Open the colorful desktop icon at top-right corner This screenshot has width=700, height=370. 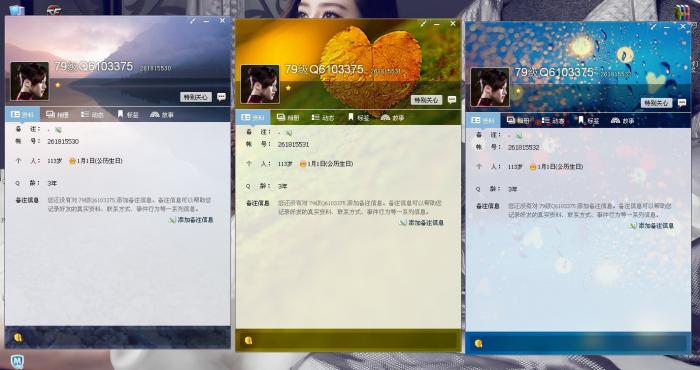(682, 12)
